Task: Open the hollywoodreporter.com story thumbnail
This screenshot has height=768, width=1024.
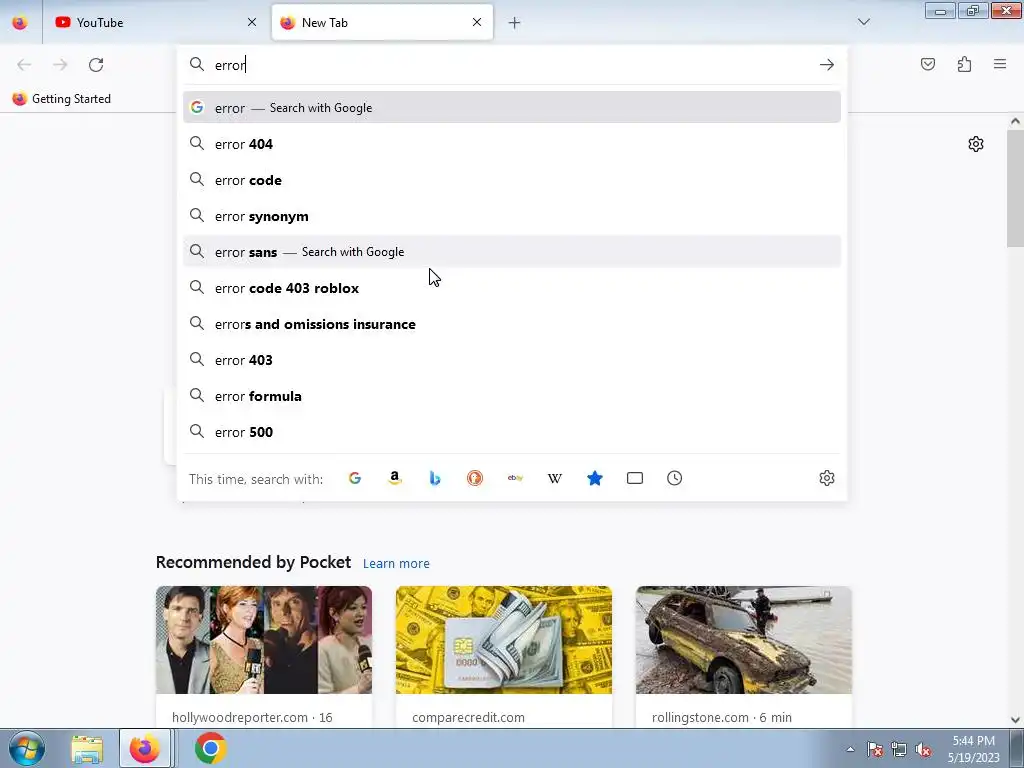Action: (264, 640)
